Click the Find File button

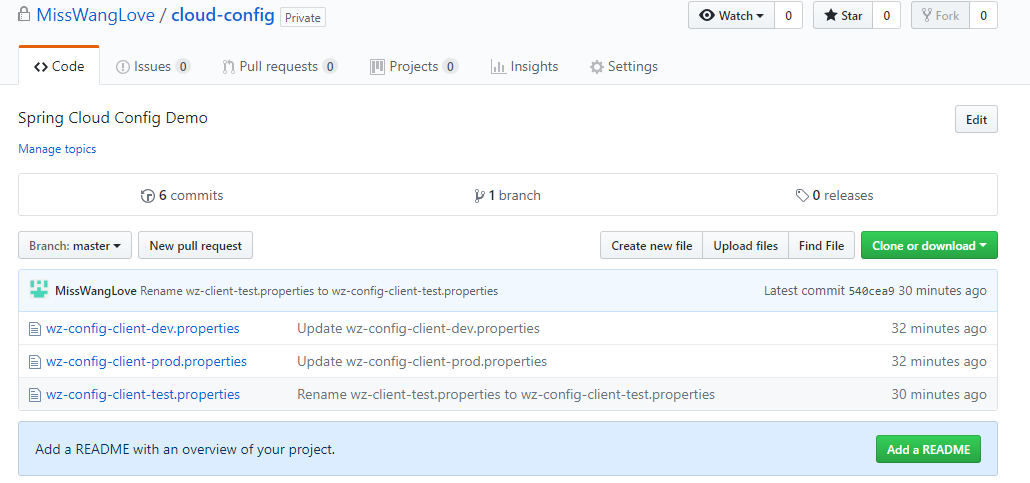[821, 246]
